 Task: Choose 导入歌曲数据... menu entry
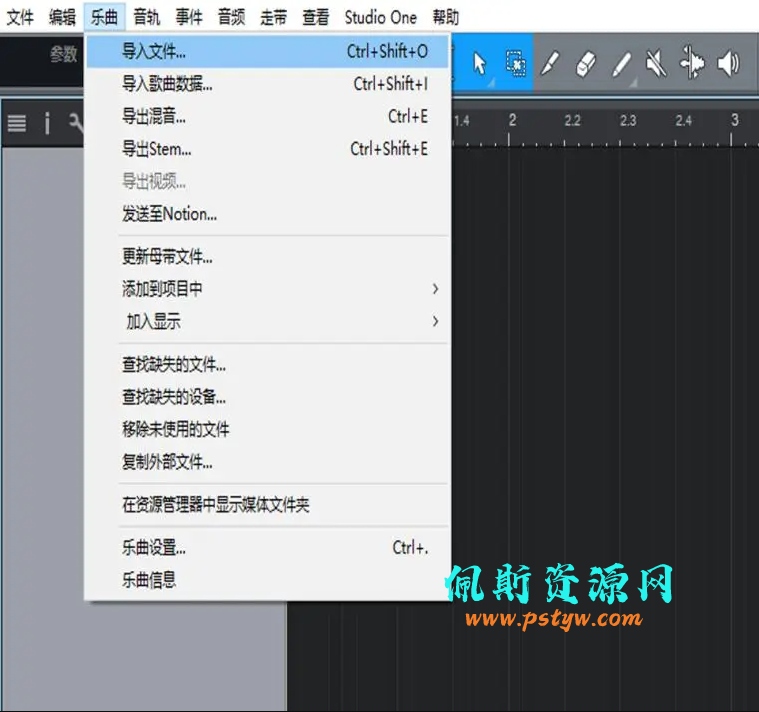tap(267, 84)
